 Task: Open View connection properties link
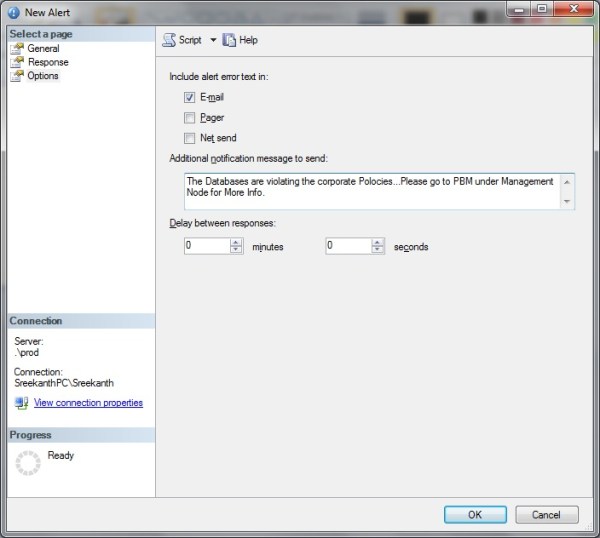click(x=88, y=403)
